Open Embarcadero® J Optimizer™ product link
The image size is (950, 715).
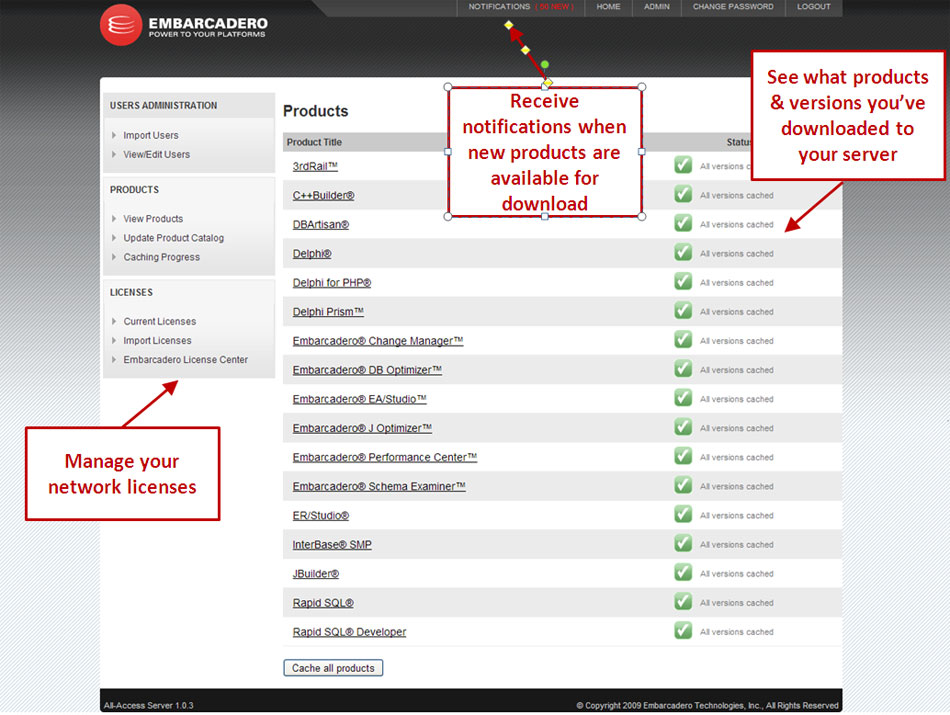coord(362,428)
